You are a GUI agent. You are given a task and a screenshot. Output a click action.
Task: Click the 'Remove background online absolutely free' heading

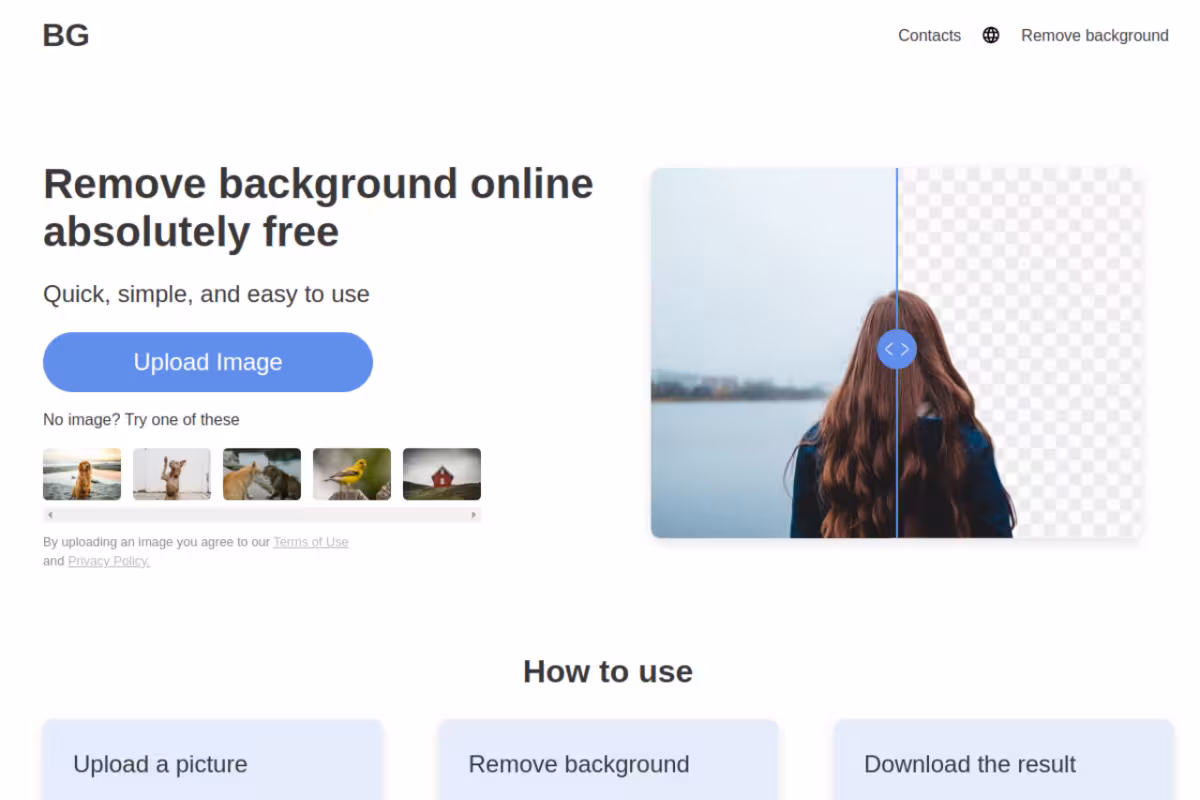pos(318,208)
